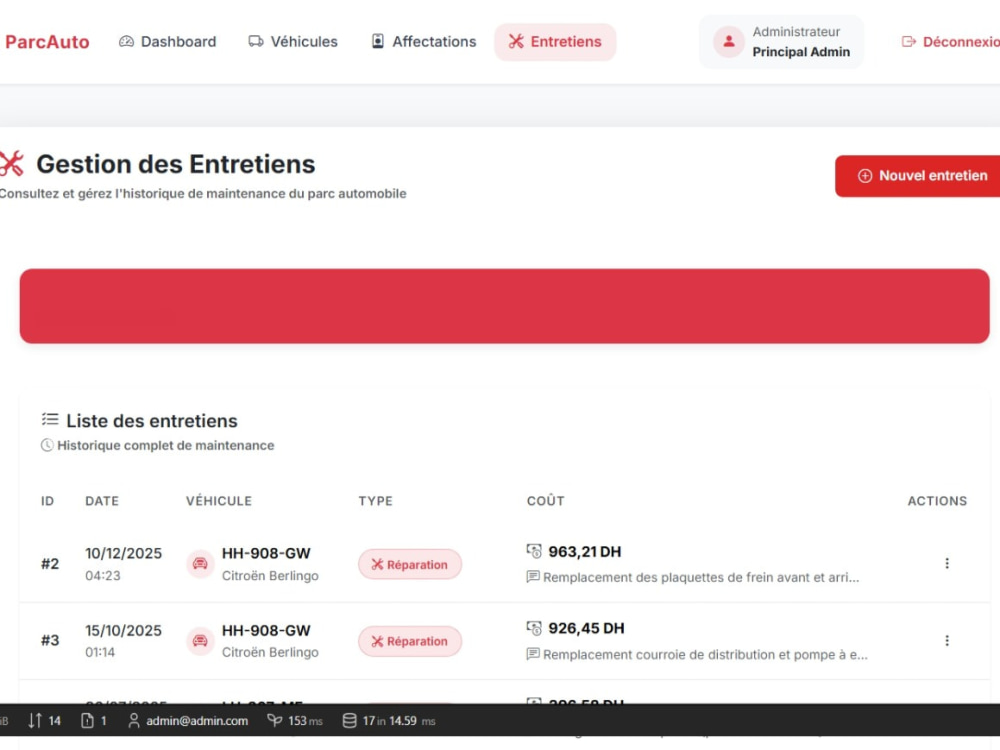Click the date 15/10/2025
This screenshot has width=1000, height=750.
click(x=124, y=630)
